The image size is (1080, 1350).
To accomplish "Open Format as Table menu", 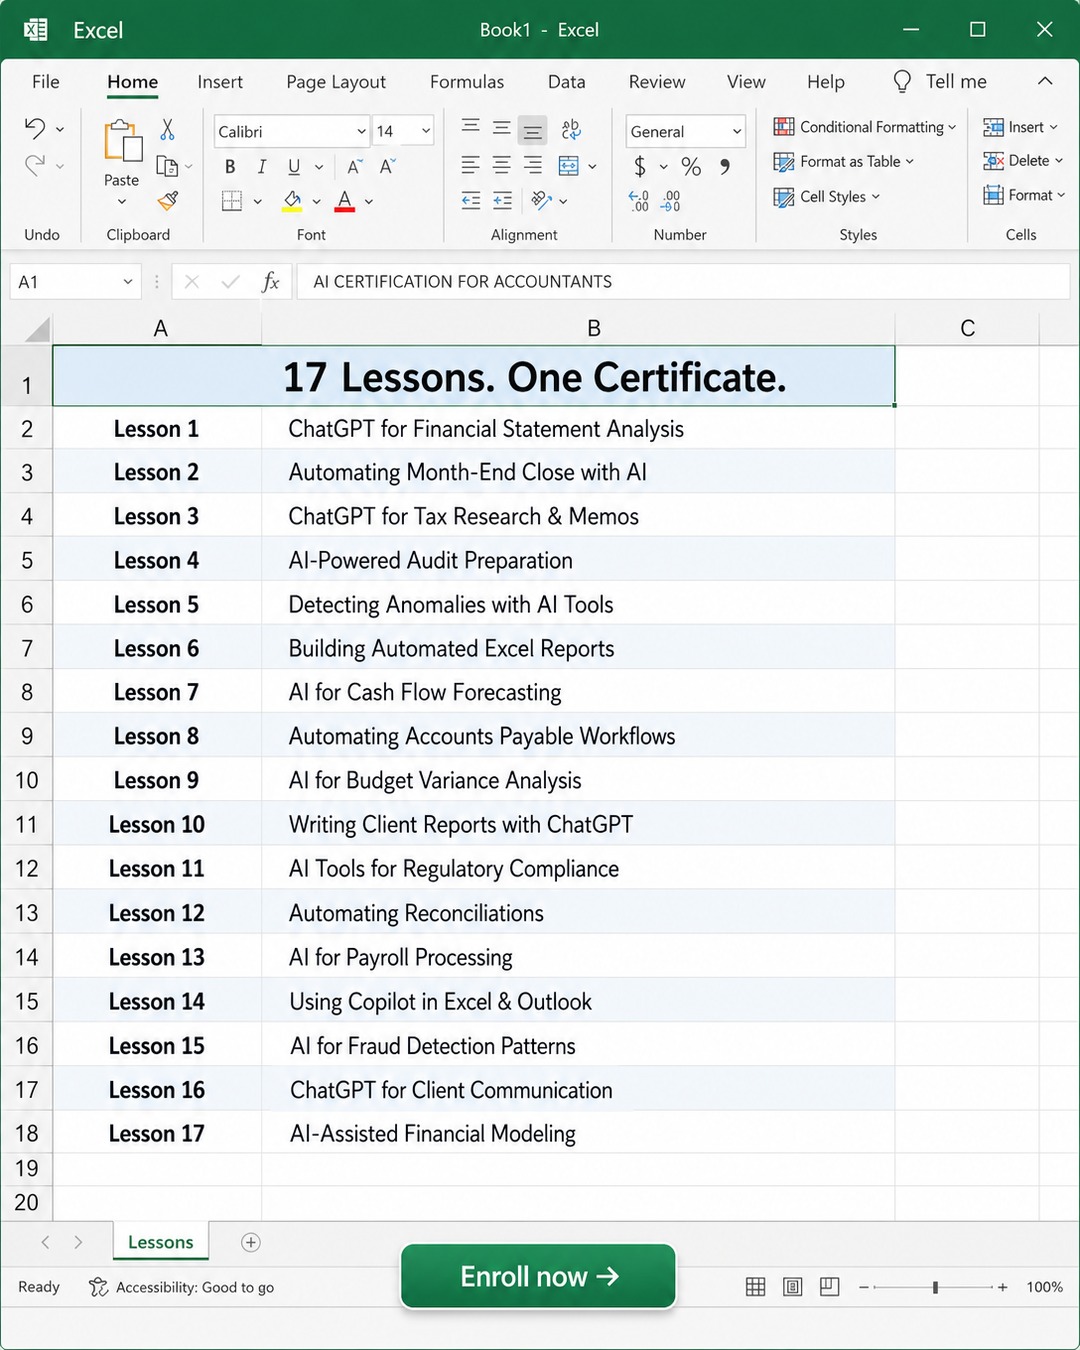I will [843, 161].
